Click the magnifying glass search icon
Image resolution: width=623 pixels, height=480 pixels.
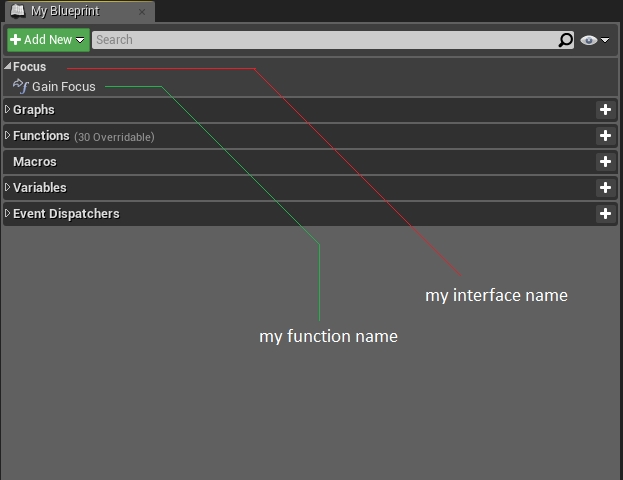pyautogui.click(x=565, y=40)
